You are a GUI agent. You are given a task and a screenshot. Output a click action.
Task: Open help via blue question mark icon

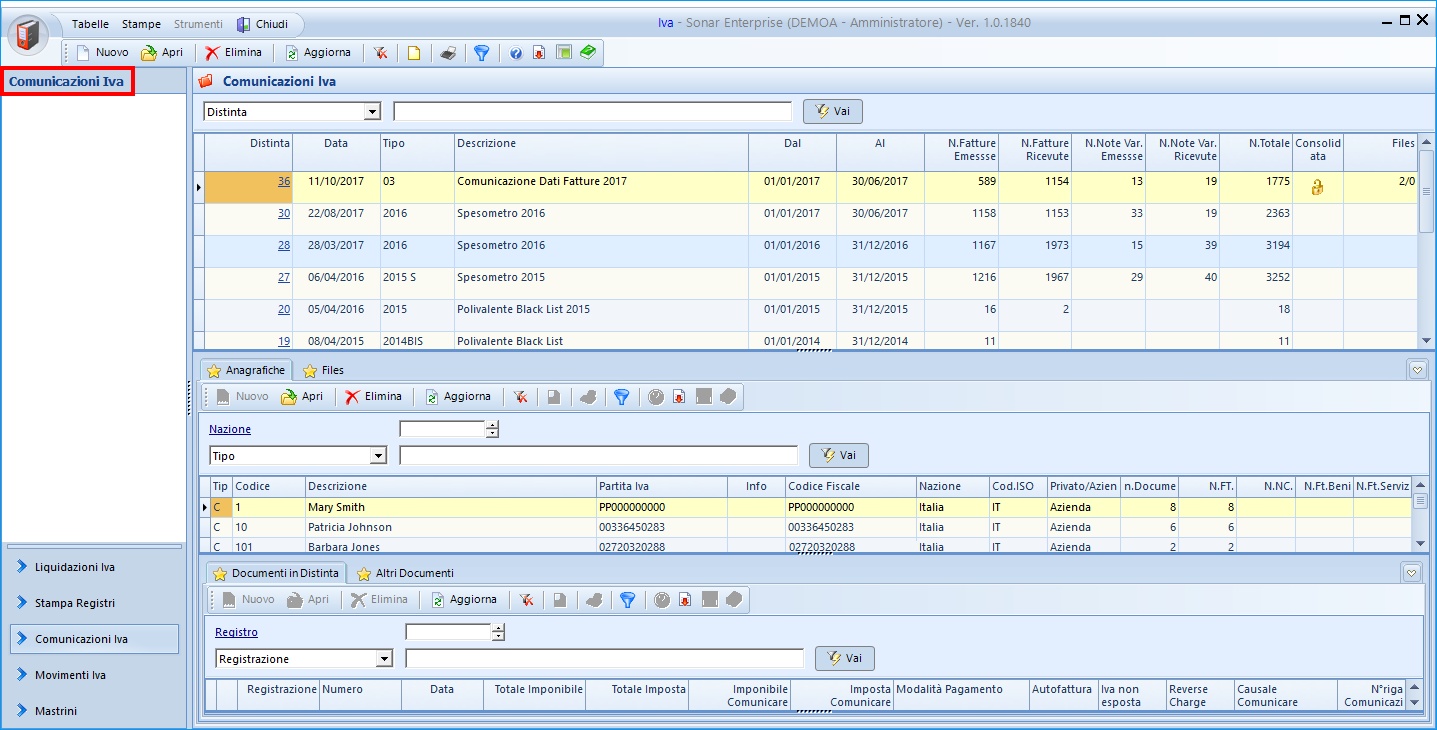(516, 53)
